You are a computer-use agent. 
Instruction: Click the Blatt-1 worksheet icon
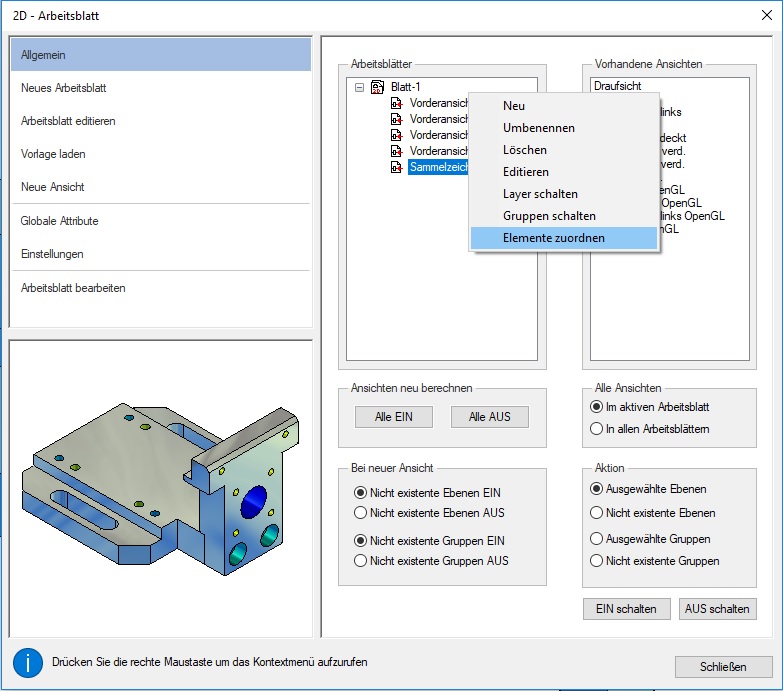(x=378, y=87)
